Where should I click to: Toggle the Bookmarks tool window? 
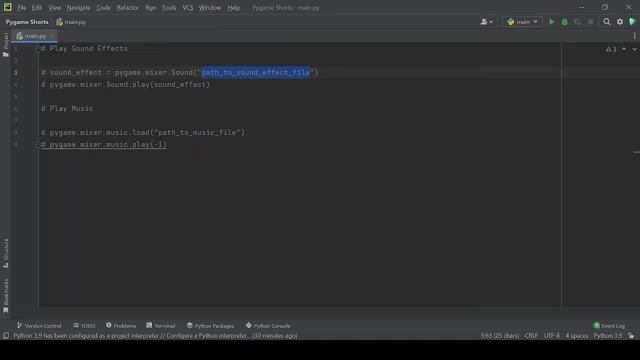click(6, 296)
